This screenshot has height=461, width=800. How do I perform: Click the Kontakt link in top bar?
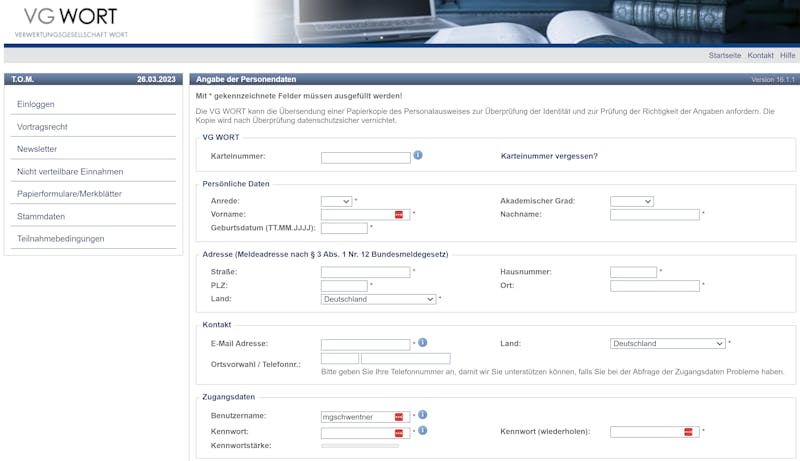(x=760, y=55)
